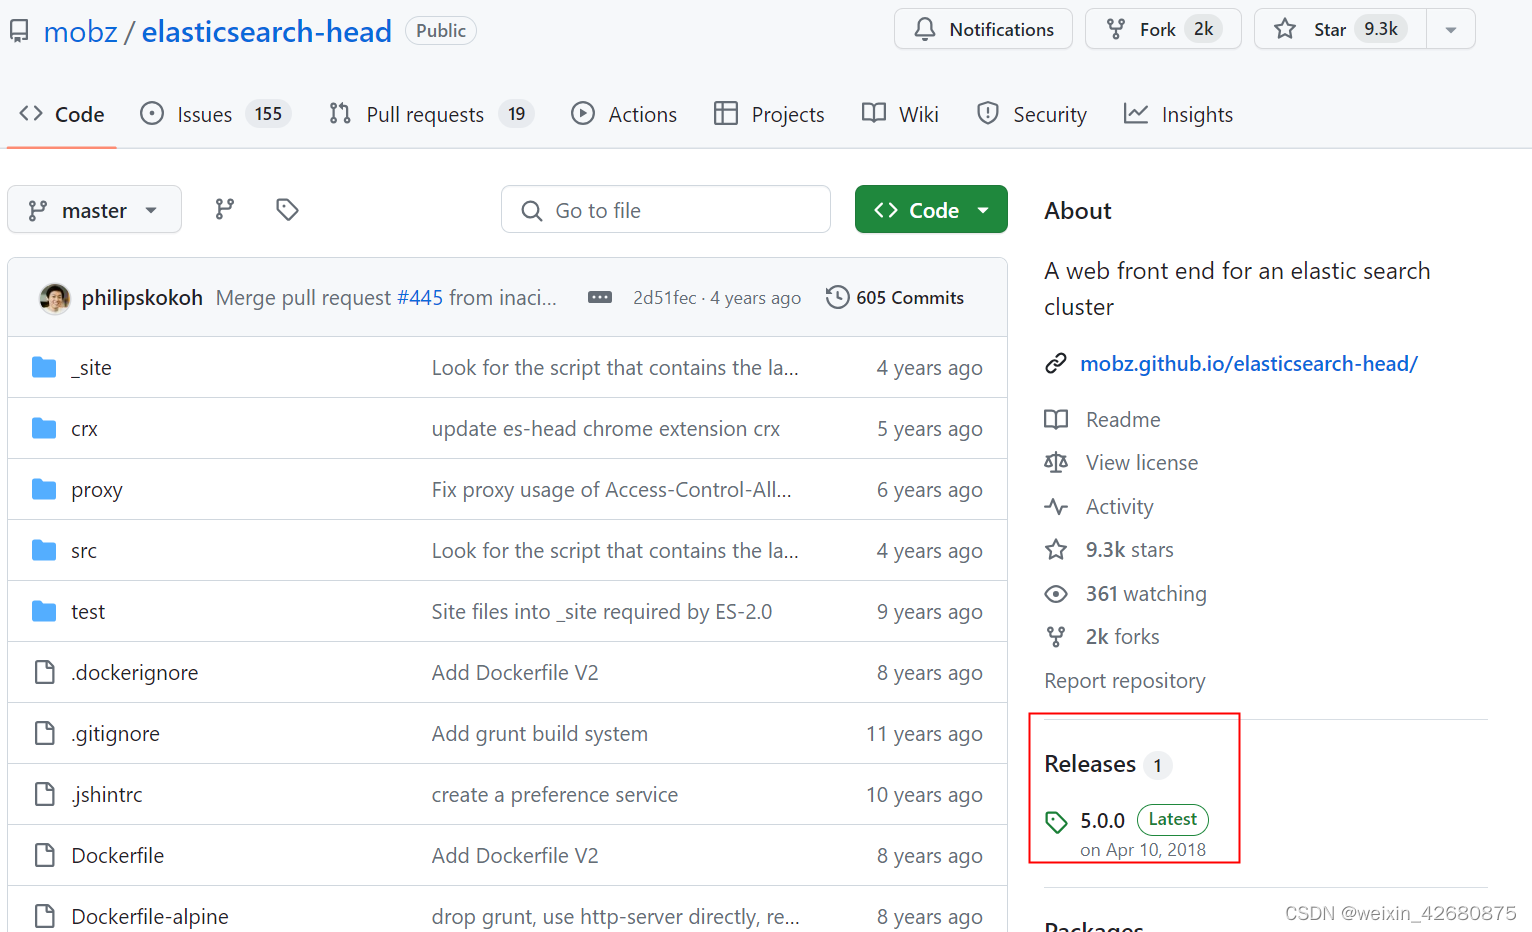This screenshot has height=932, width=1532.
Task: Open the tags view icon
Action: (x=287, y=209)
